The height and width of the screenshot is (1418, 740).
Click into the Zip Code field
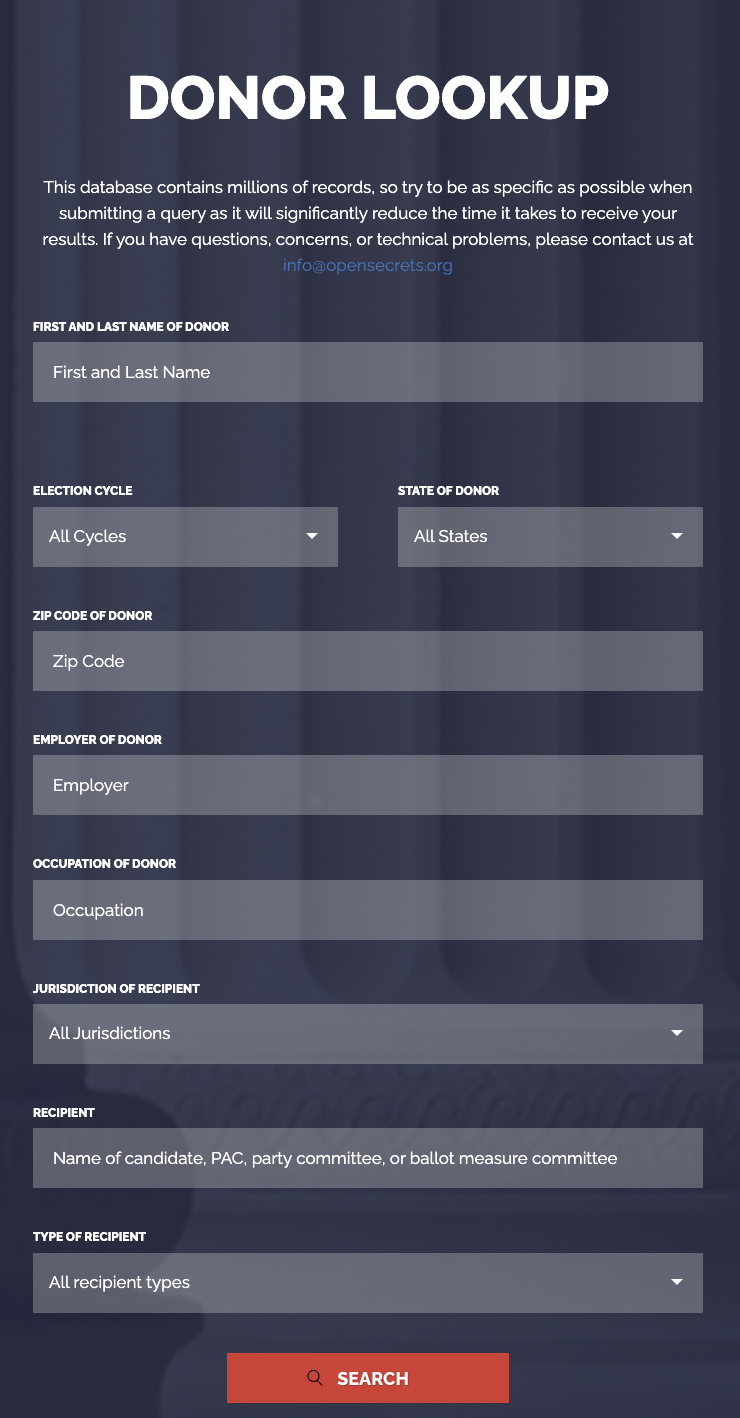click(x=368, y=661)
